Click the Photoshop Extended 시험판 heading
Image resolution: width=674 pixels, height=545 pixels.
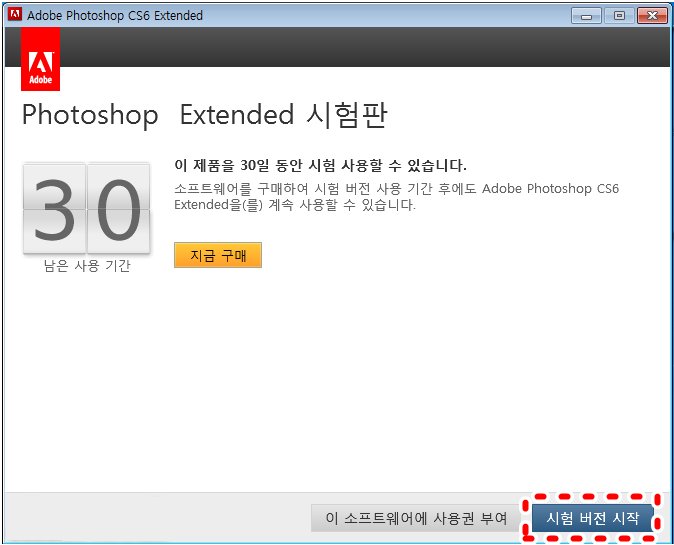pos(205,115)
